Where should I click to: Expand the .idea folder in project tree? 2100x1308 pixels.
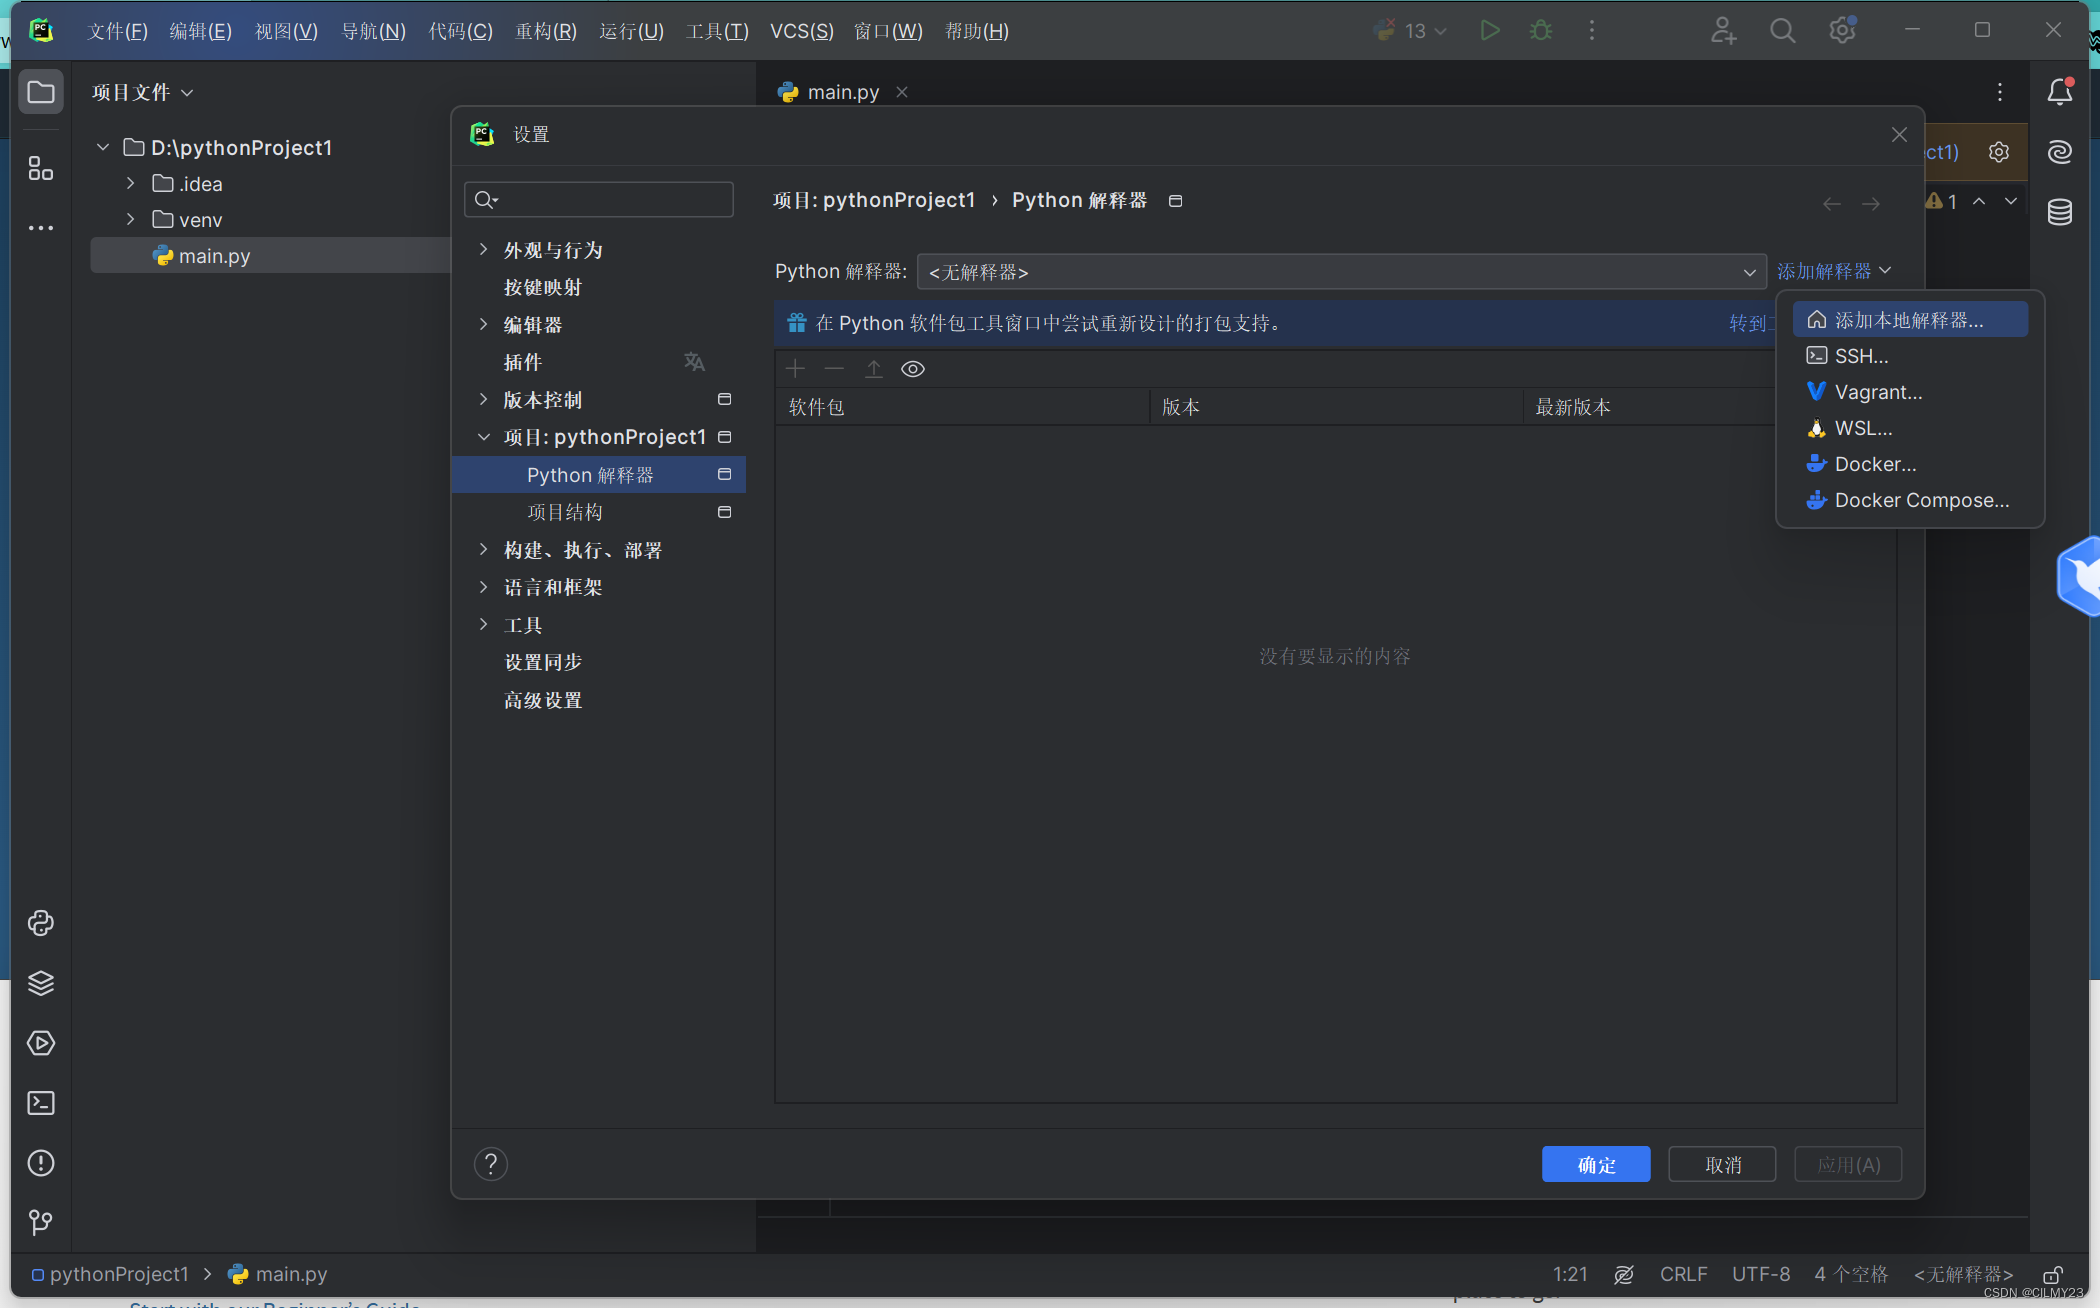[131, 183]
